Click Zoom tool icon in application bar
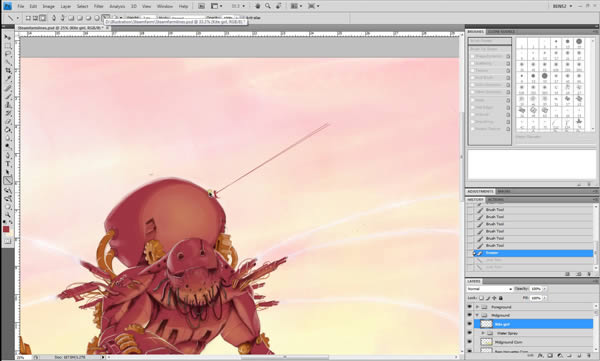The height and width of the screenshot is (361, 600). (x=268, y=6)
